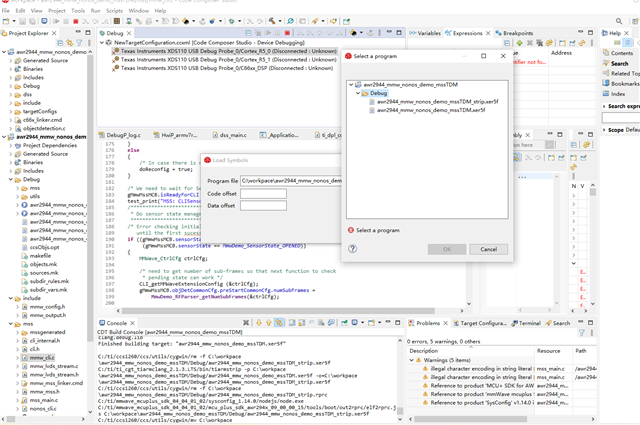Open Index link in Help panel
Viewport: 640px width, 425px height.
coord(618,94)
